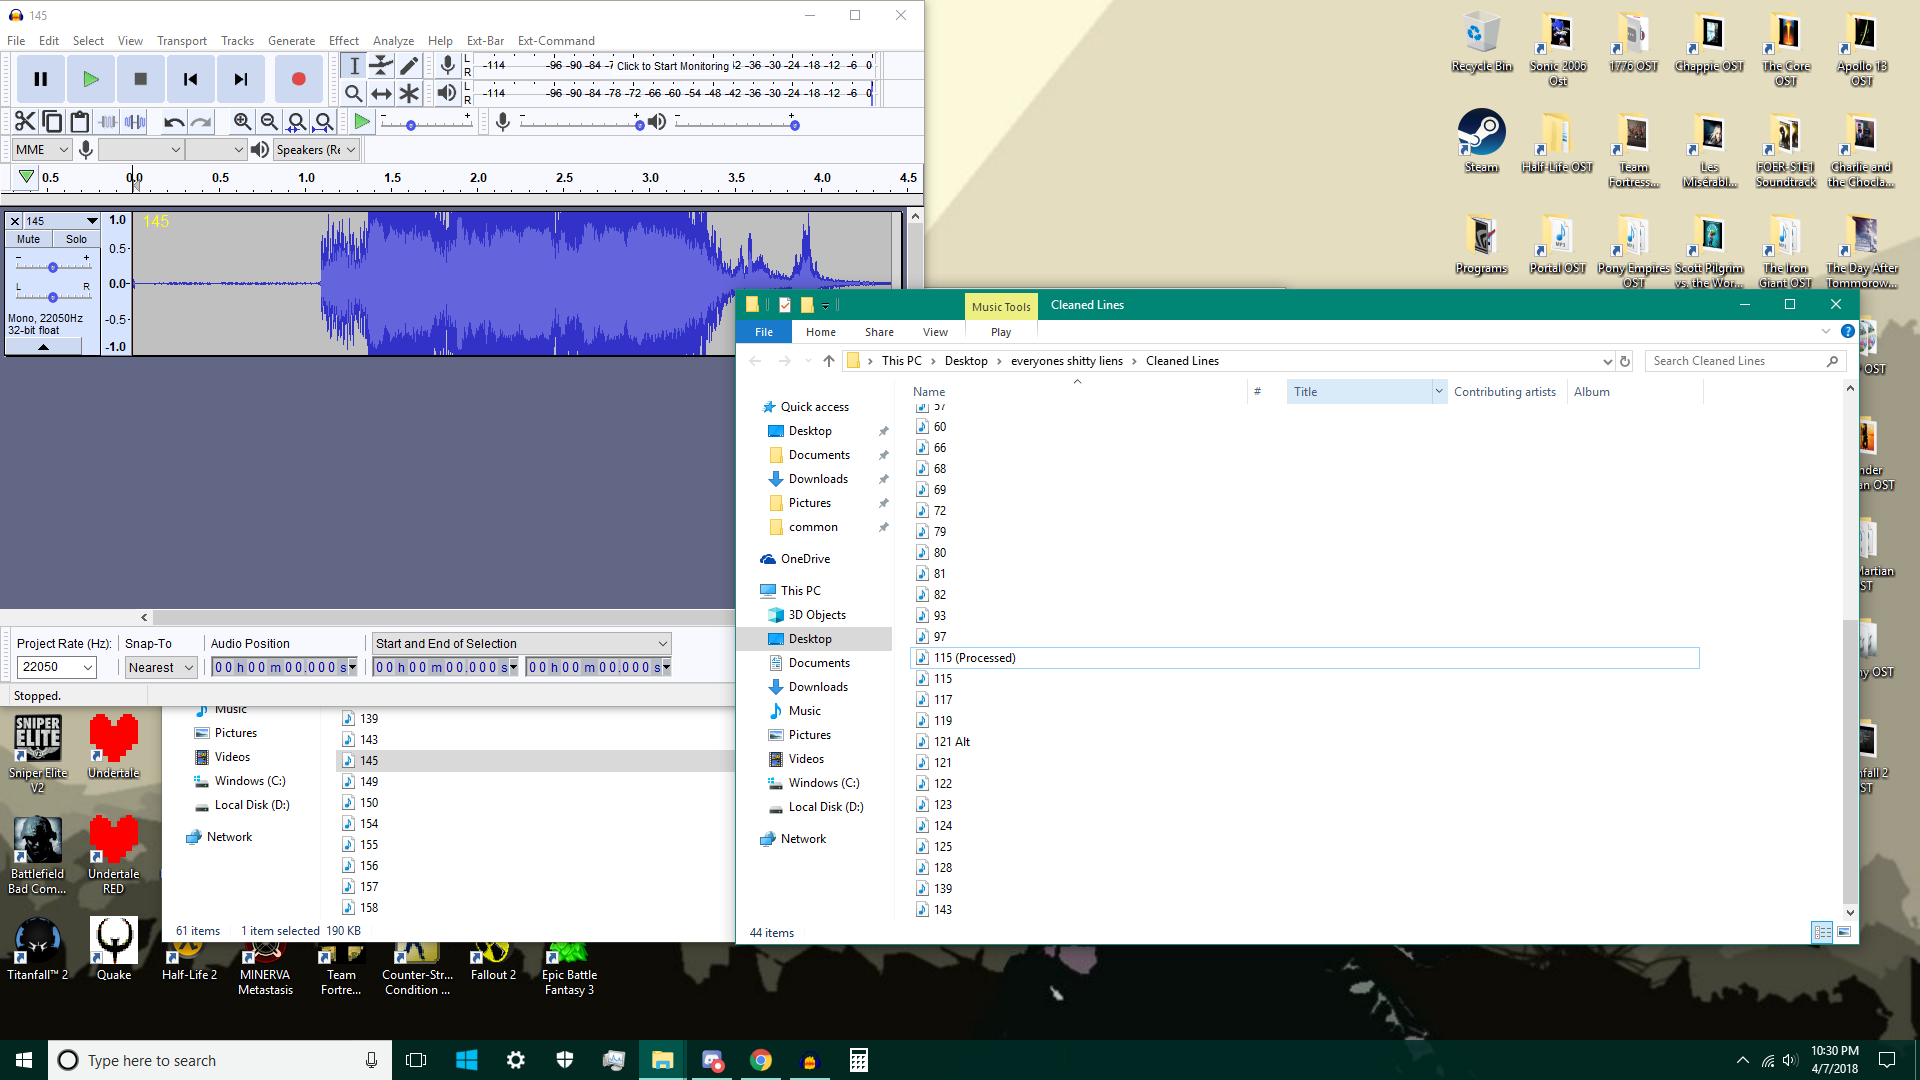Click the Cut scissors icon
Viewport: 1920px width, 1080px height.
tap(25, 122)
